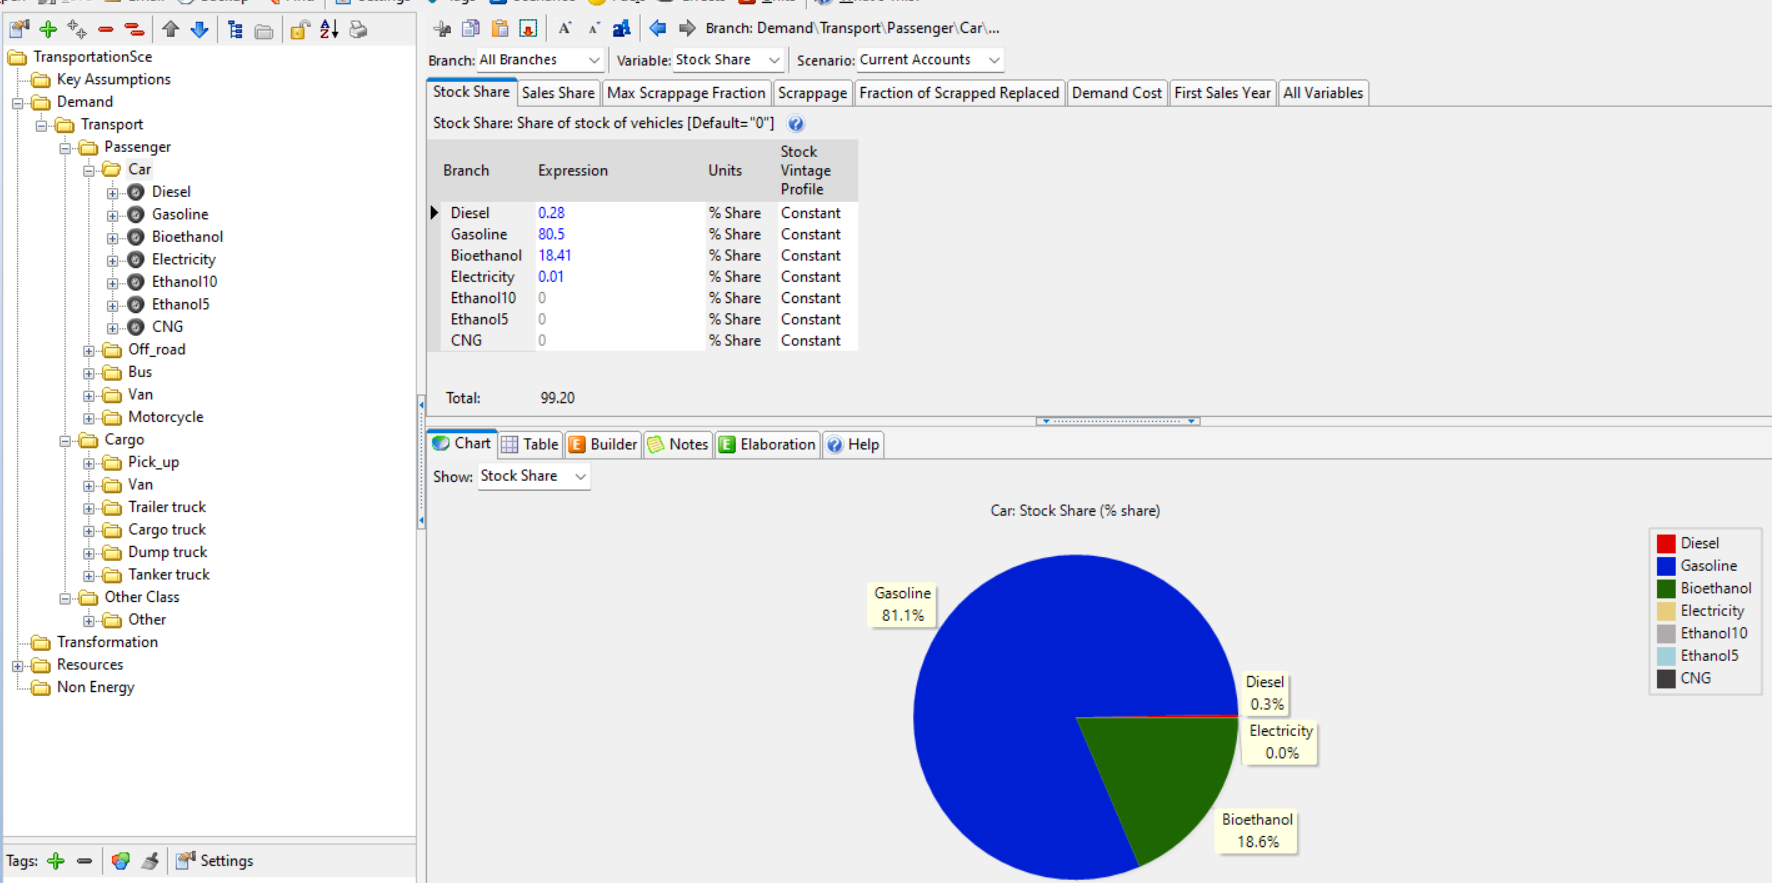
Task: Open the Show dropdown for chart
Action: point(534,476)
